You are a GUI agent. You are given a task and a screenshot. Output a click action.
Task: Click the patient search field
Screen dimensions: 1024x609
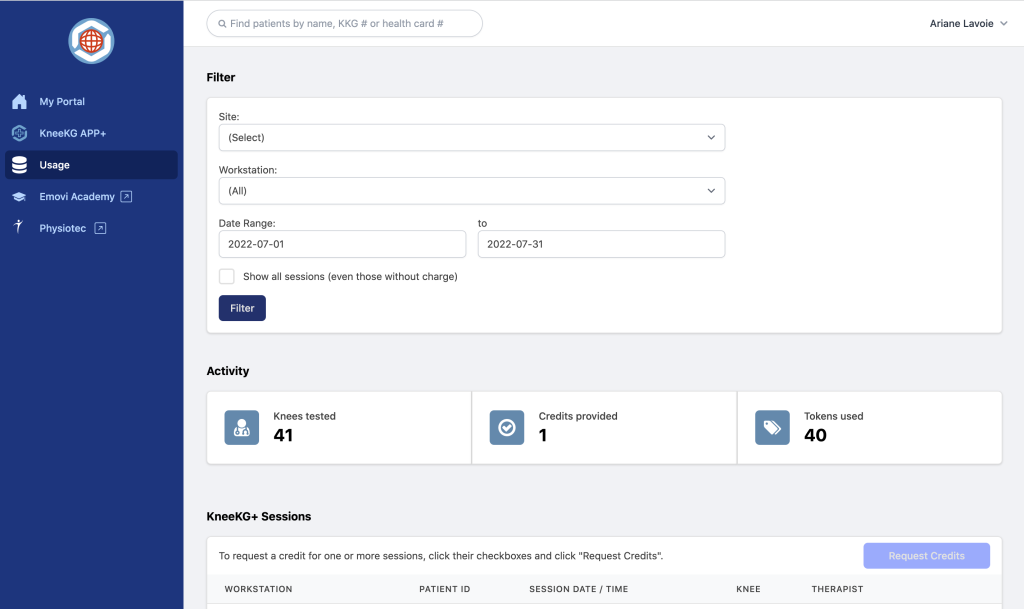click(x=345, y=23)
